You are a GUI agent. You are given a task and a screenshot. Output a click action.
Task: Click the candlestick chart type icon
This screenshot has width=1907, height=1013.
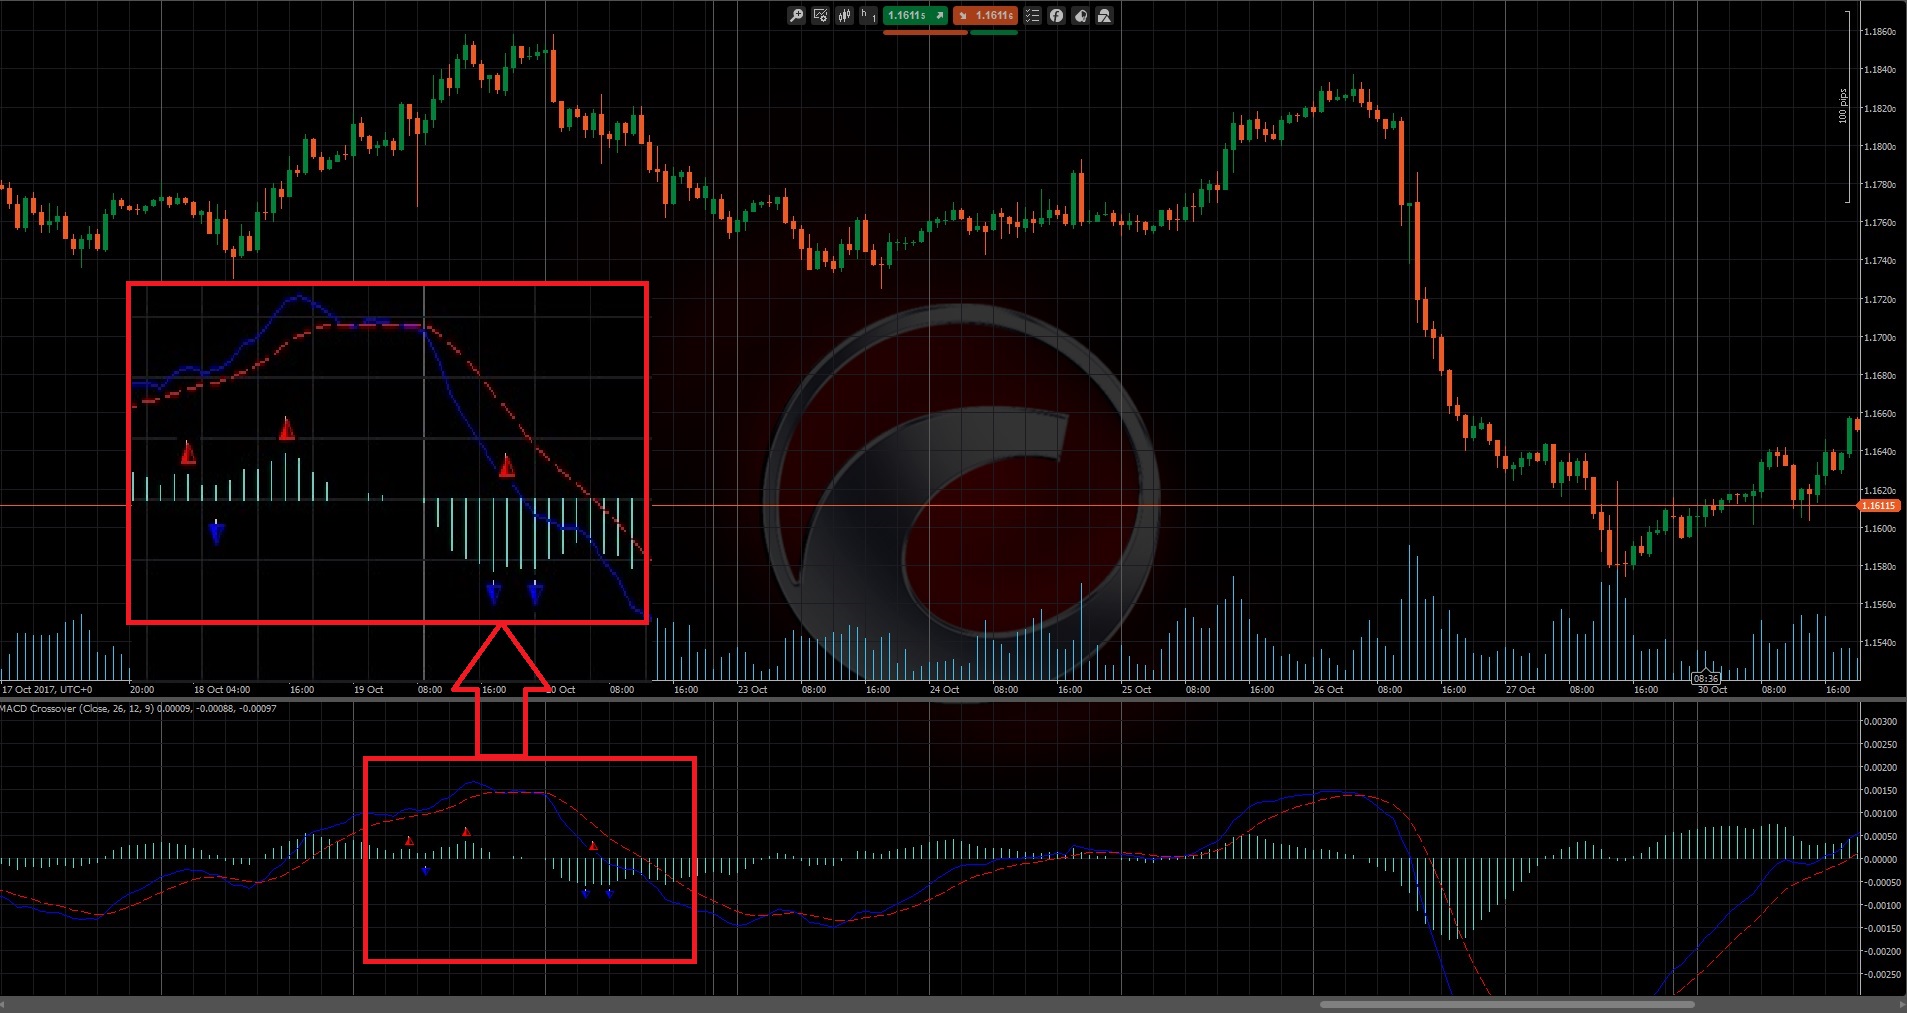point(844,15)
